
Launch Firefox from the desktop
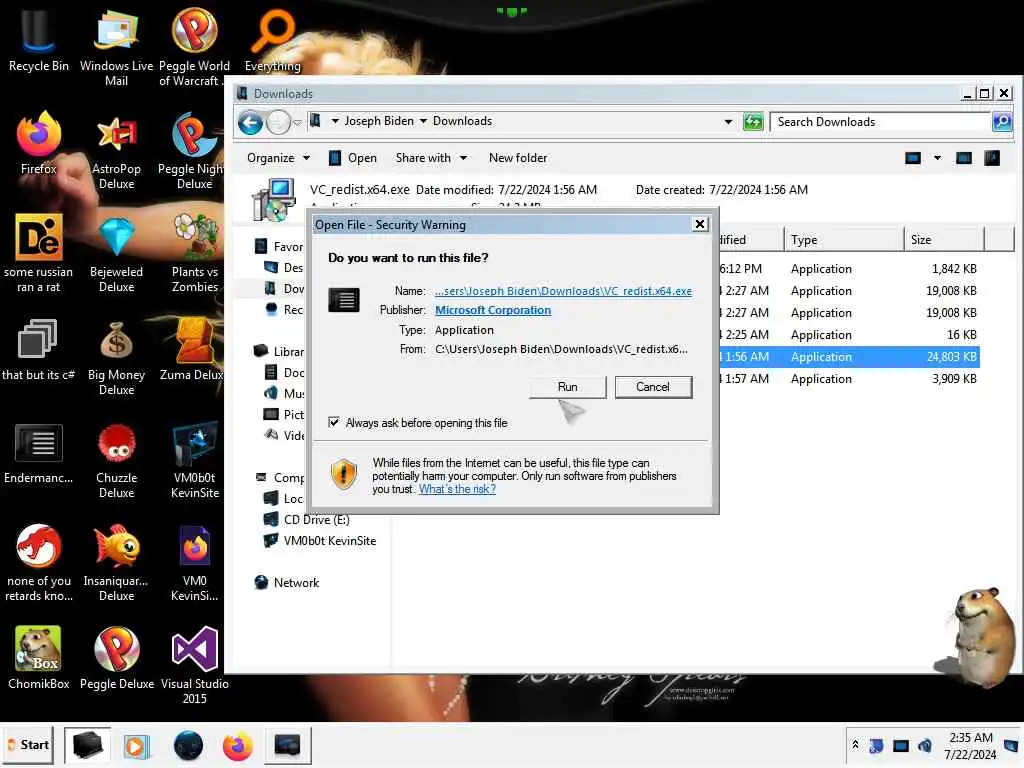click(39, 142)
